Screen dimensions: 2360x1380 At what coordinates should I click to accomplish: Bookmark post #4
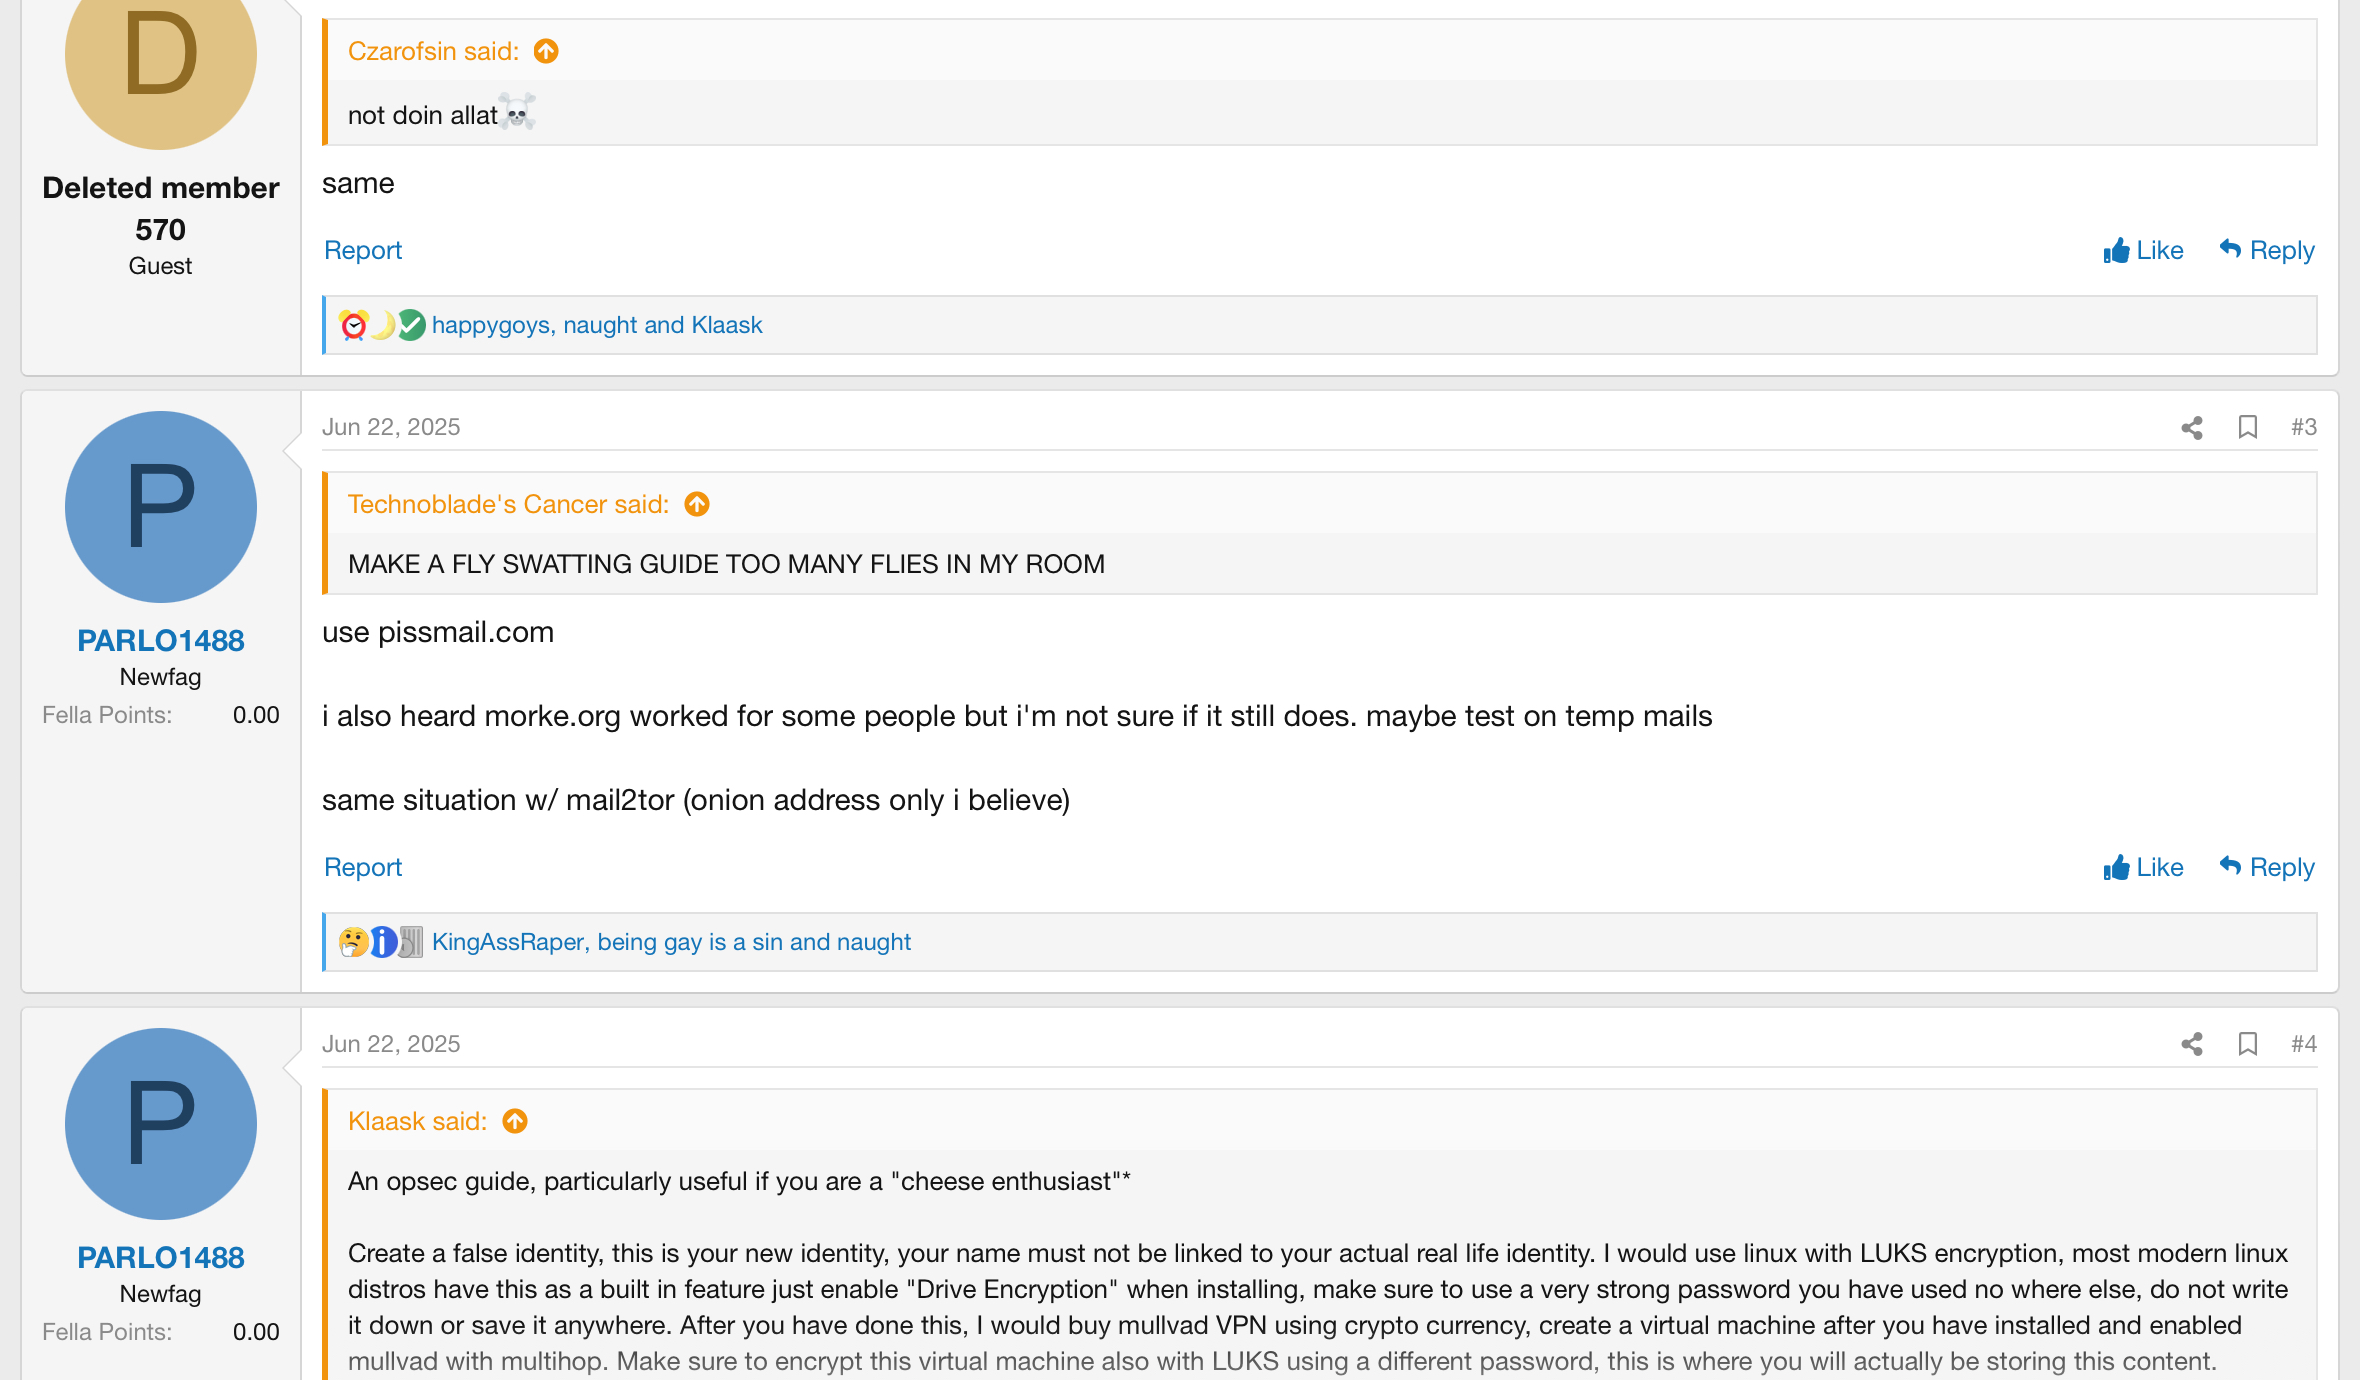point(2248,1044)
